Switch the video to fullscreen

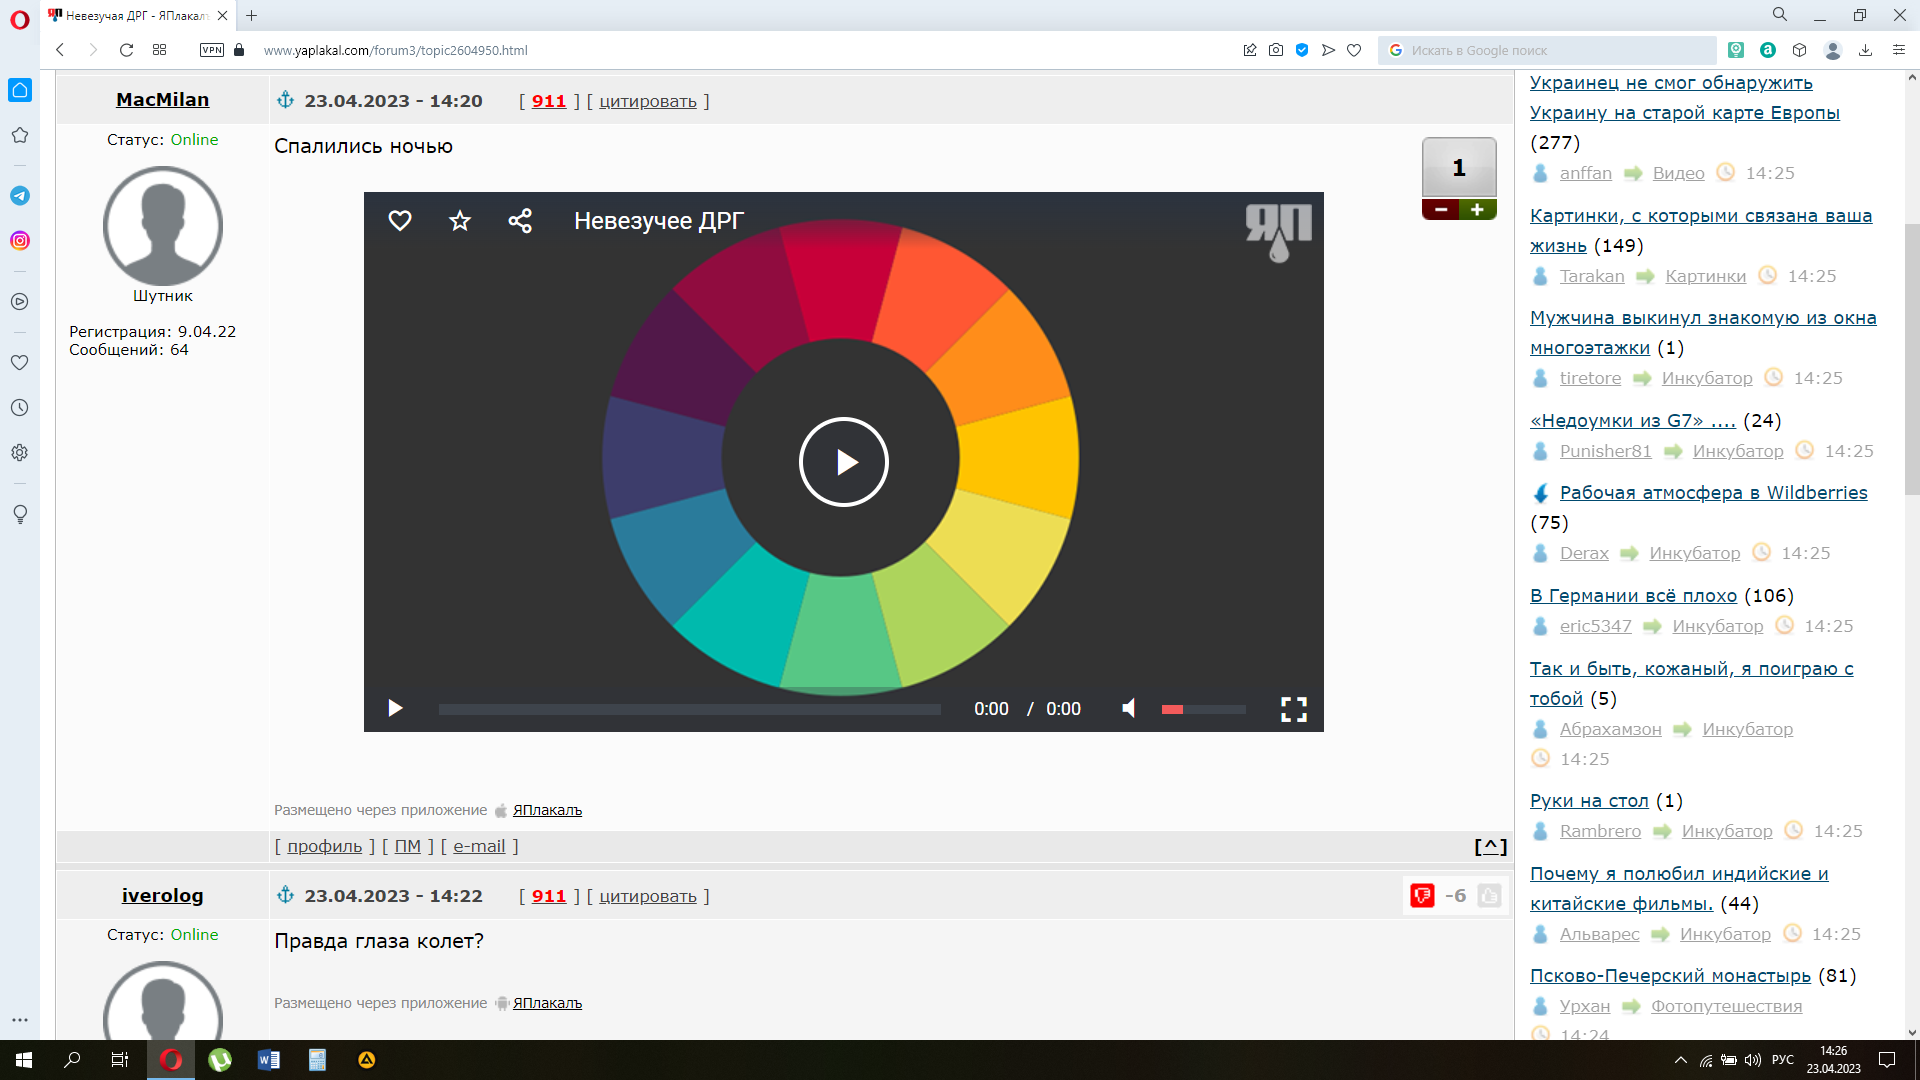[1294, 709]
